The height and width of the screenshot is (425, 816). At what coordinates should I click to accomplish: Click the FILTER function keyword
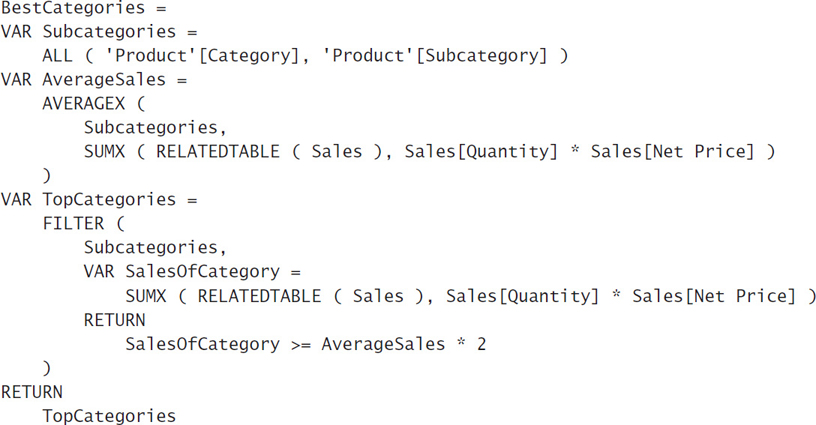[x=73, y=224]
